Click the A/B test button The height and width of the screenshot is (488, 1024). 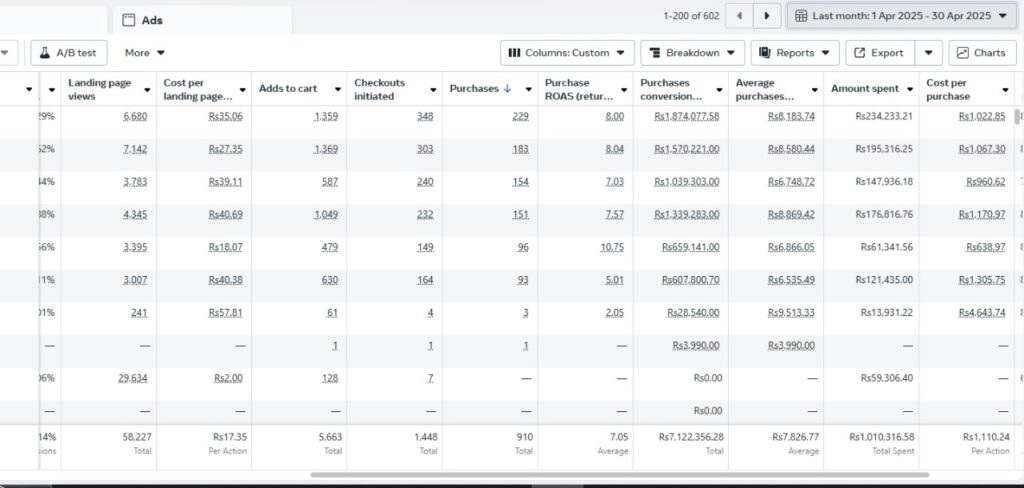[x=69, y=53]
